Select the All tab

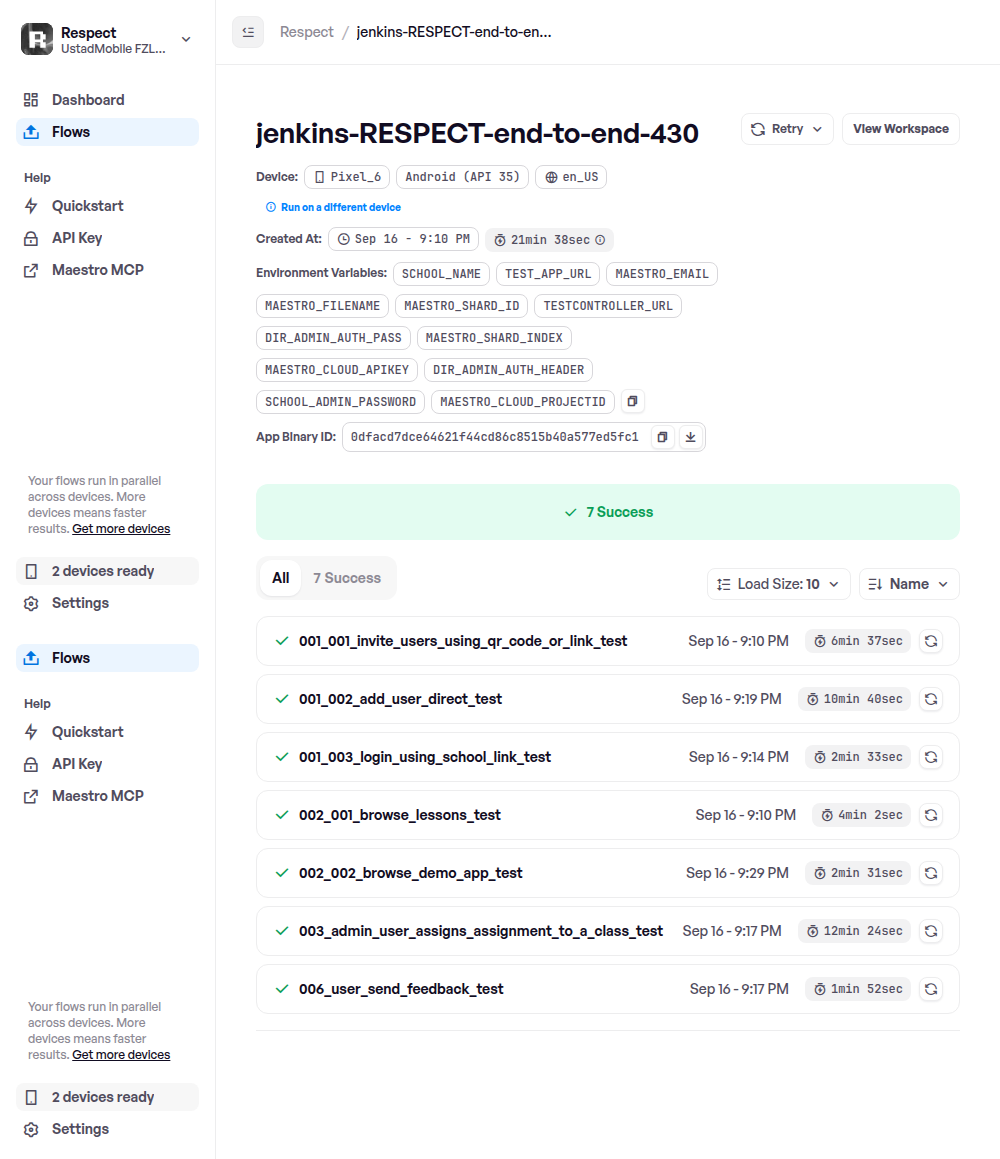[x=281, y=578]
